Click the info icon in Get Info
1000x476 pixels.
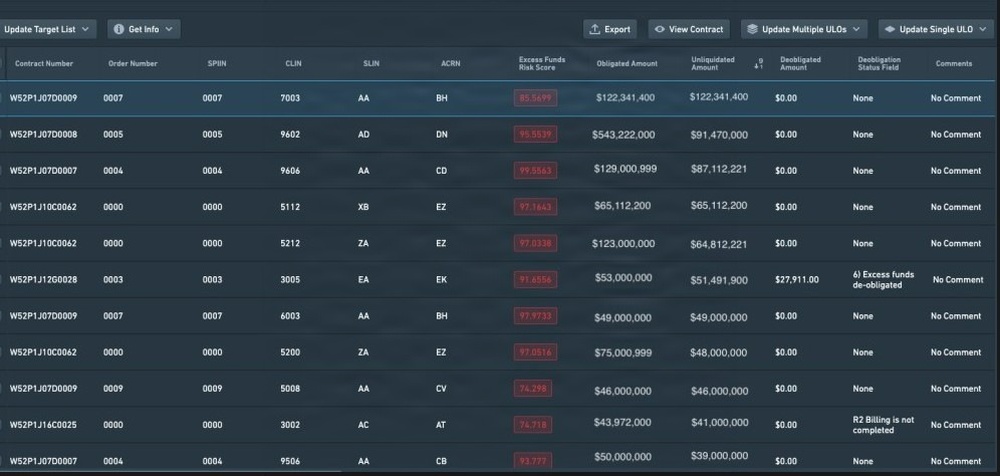click(x=119, y=29)
